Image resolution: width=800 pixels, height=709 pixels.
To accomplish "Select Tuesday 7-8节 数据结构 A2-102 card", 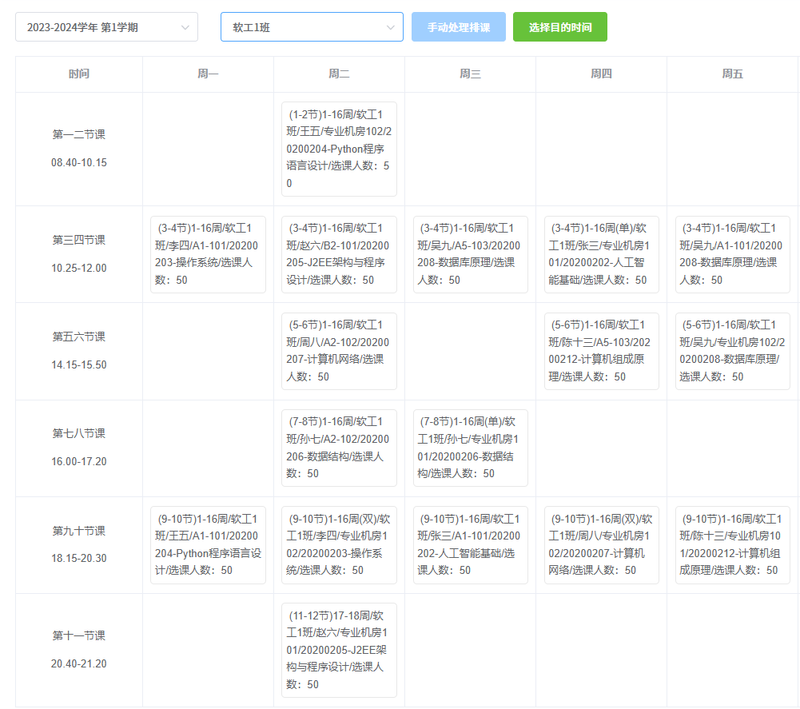I will tap(339, 448).
